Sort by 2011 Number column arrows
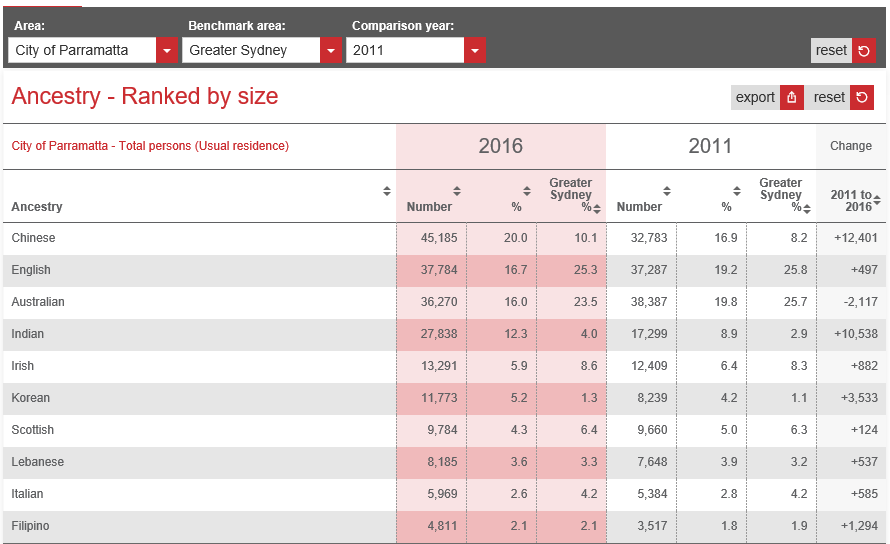This screenshot has height=544, width=890. click(x=667, y=191)
